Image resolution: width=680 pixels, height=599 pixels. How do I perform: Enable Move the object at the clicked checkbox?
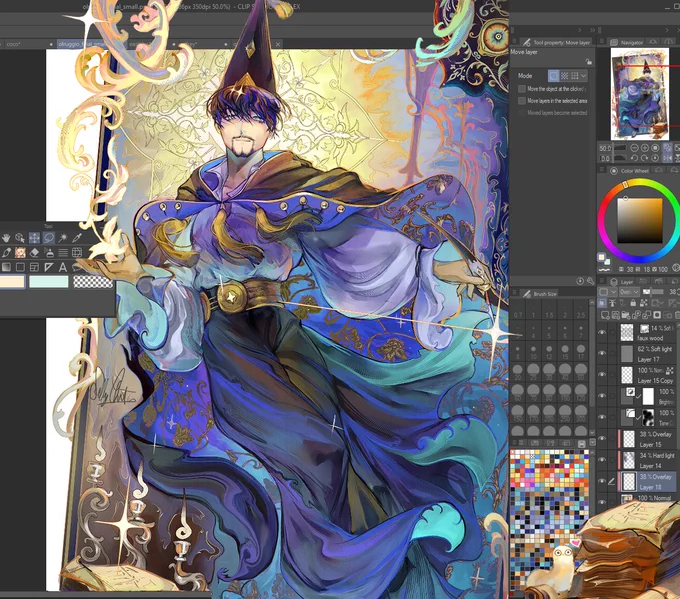point(522,88)
